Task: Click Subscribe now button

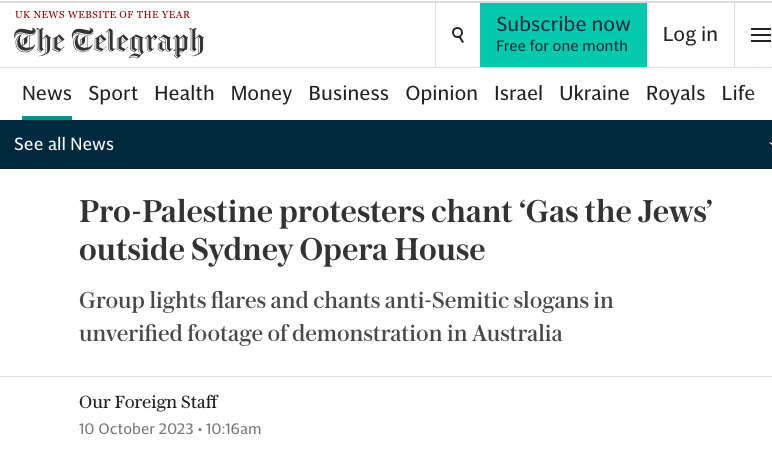Action: point(563,35)
